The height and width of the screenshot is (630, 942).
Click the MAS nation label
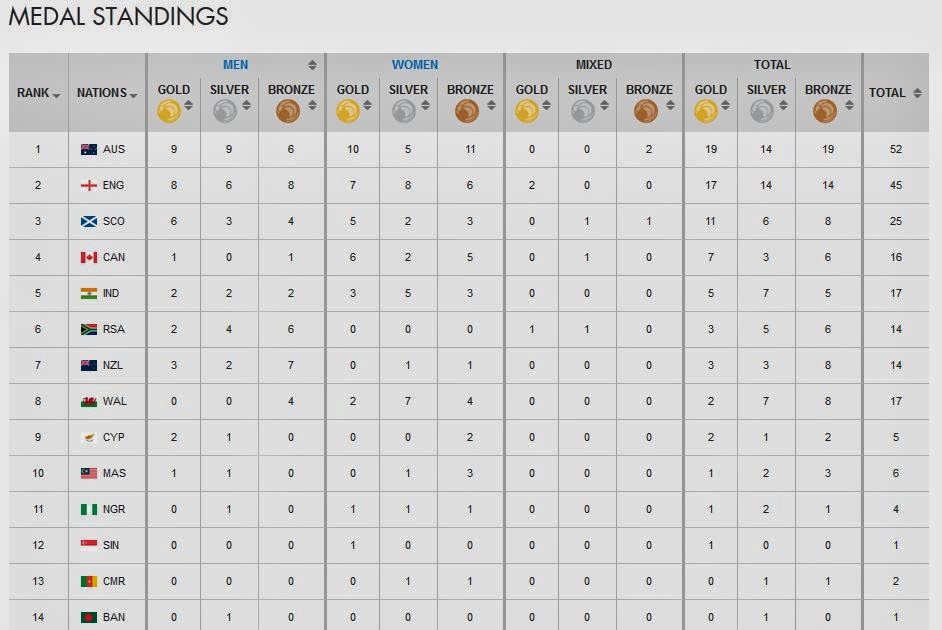[114, 473]
